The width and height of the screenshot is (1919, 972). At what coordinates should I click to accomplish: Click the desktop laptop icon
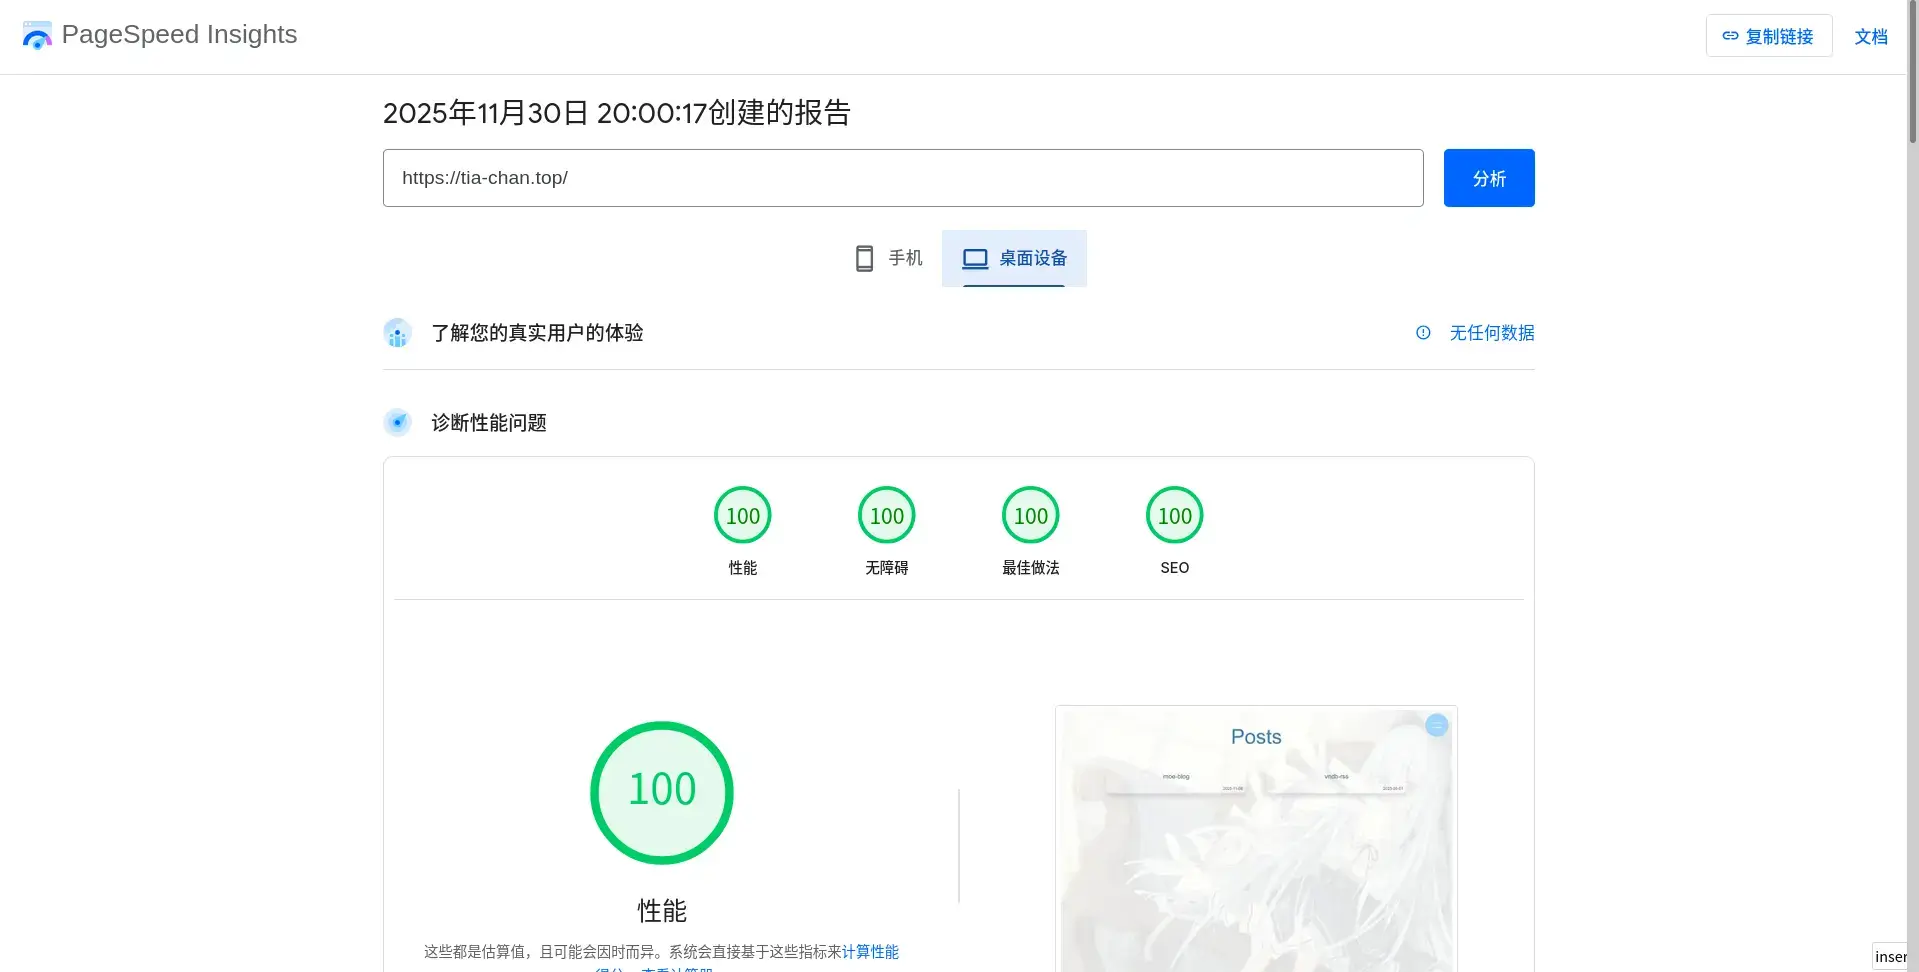click(x=974, y=259)
